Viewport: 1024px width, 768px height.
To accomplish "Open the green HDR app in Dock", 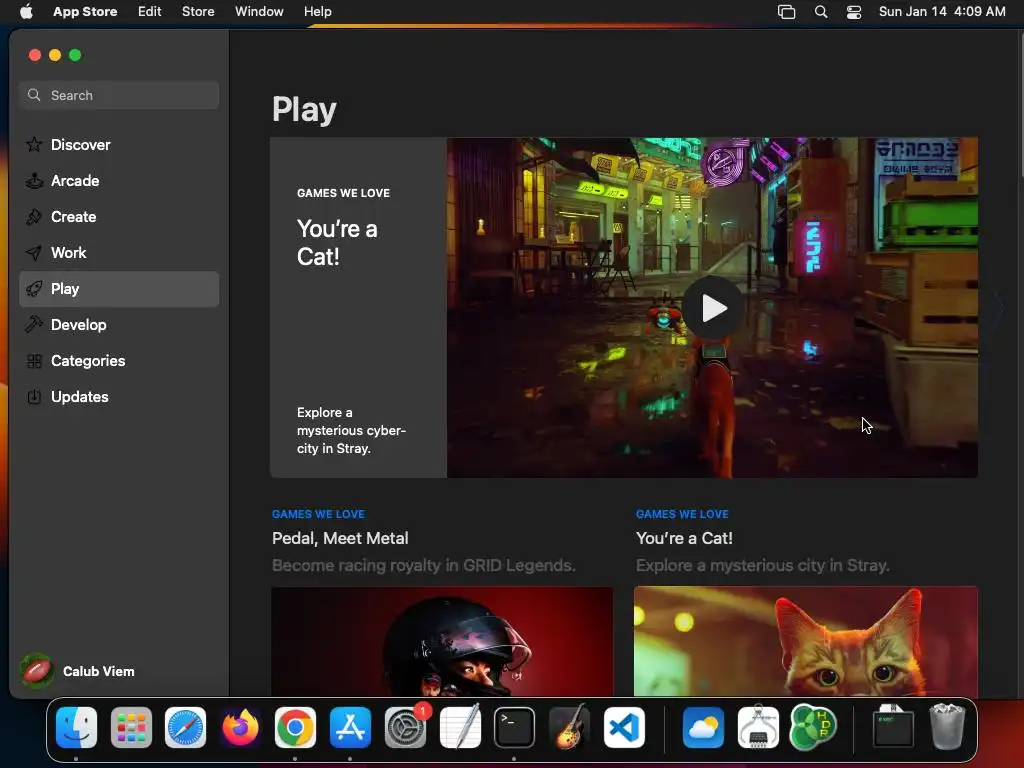I will click(x=813, y=728).
